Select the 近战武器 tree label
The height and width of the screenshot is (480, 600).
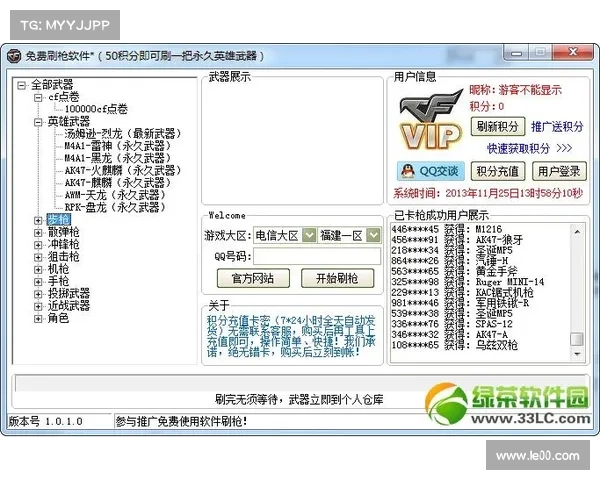(x=69, y=306)
